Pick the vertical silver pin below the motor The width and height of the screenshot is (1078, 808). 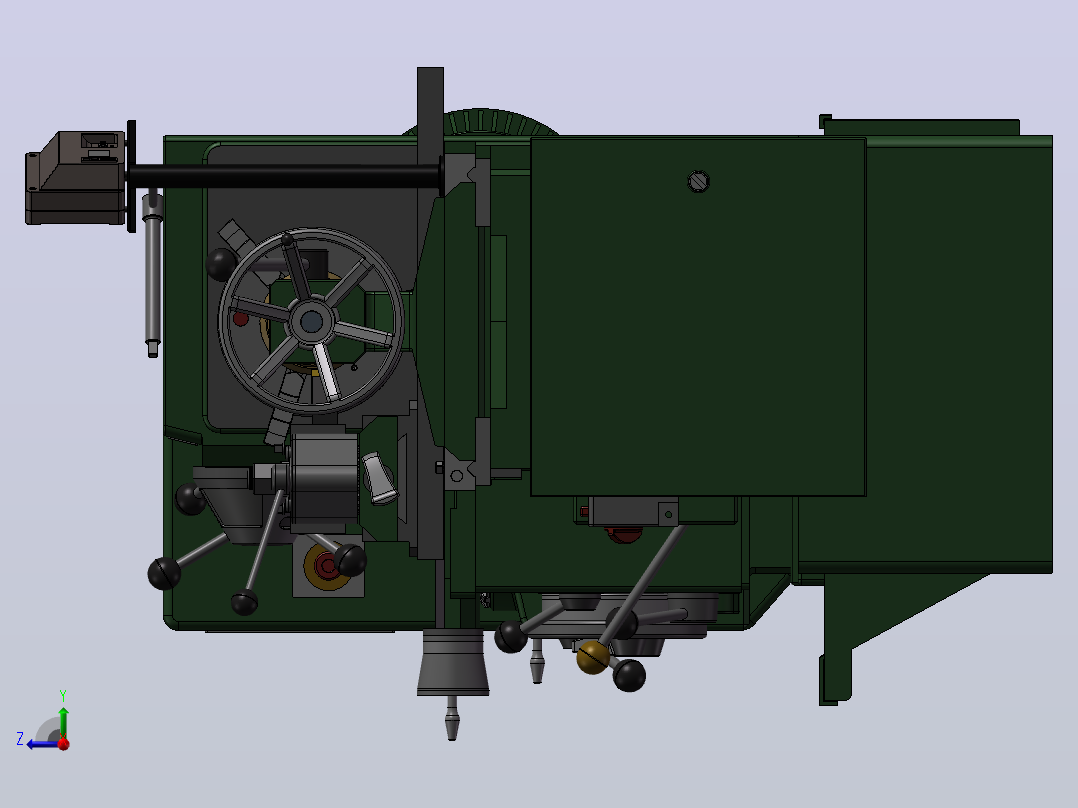pyautogui.click(x=153, y=274)
